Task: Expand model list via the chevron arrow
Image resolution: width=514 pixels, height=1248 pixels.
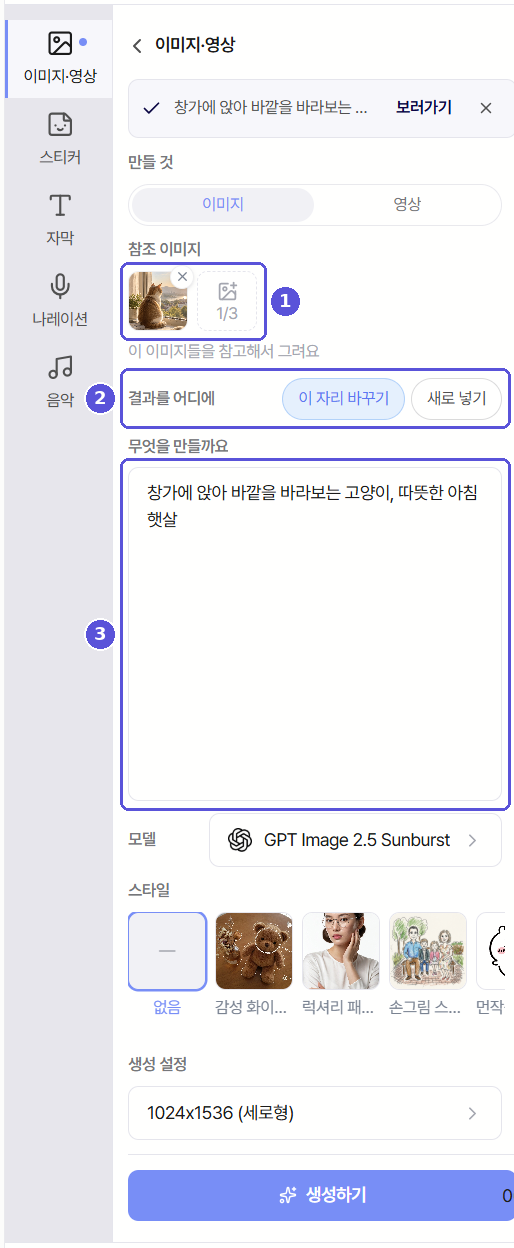Action: [473, 840]
